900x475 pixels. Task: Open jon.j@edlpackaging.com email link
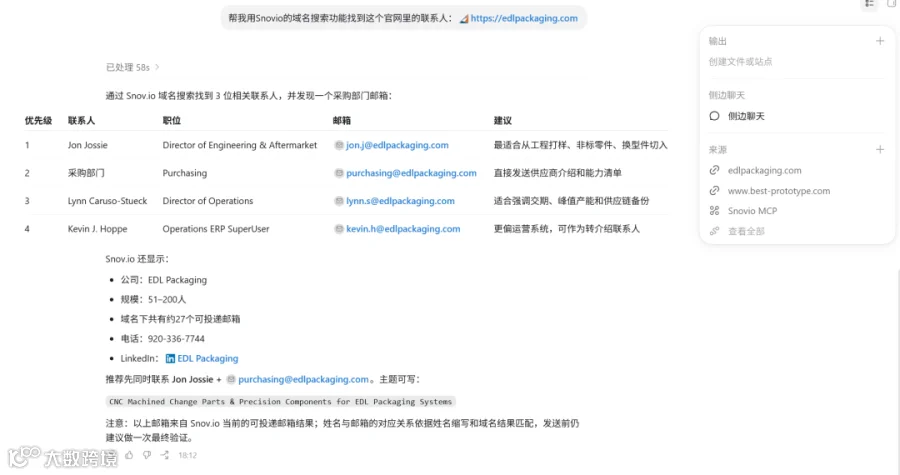(397, 145)
